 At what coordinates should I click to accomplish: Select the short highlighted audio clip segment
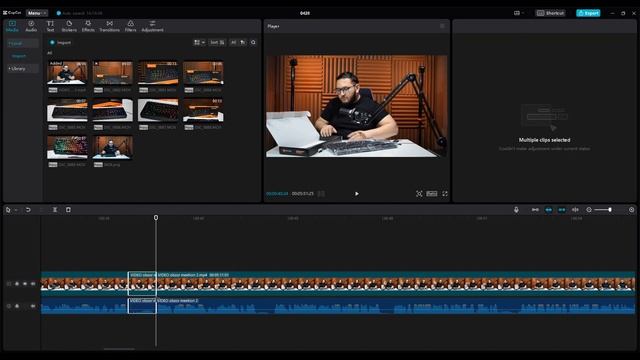[142, 306]
